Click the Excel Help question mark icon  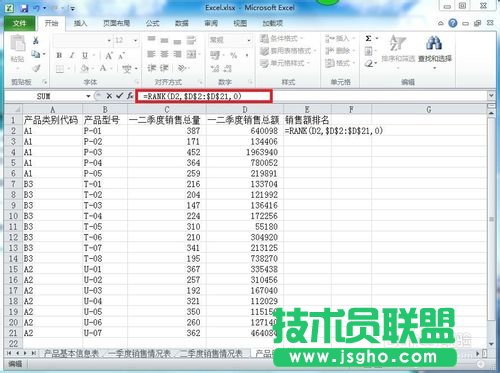coord(453,23)
